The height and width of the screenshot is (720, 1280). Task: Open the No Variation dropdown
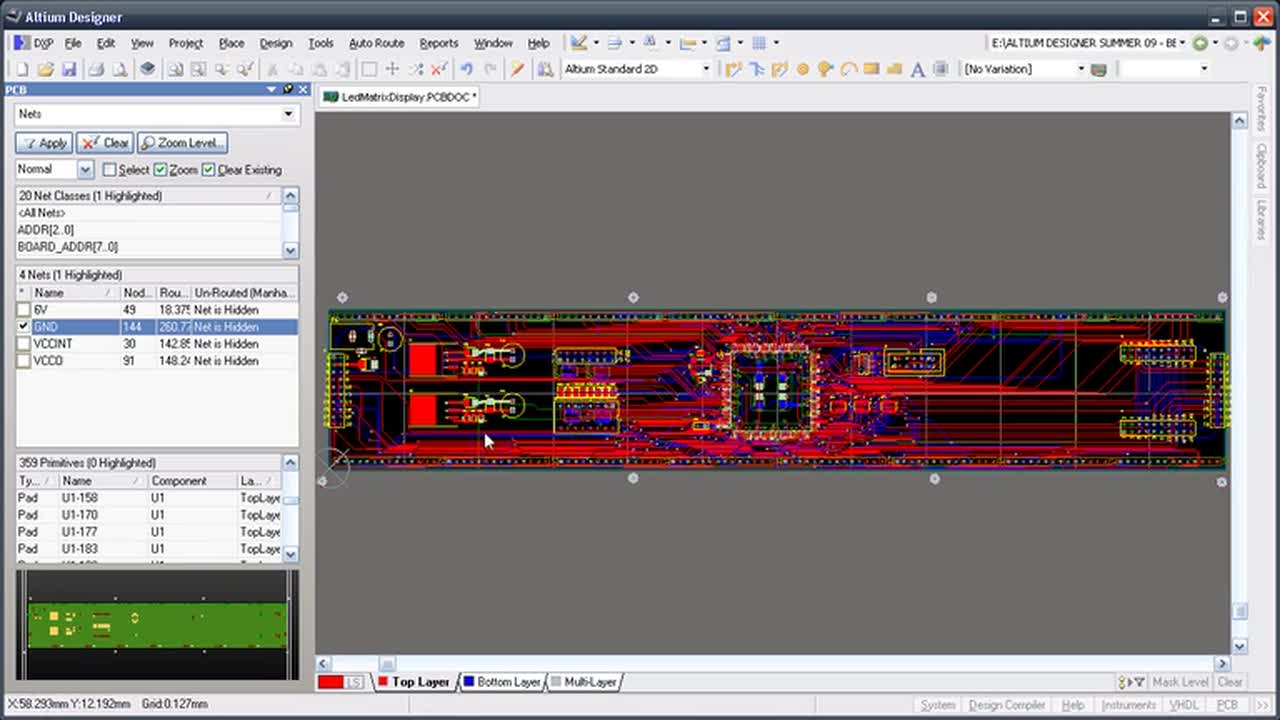1080,69
